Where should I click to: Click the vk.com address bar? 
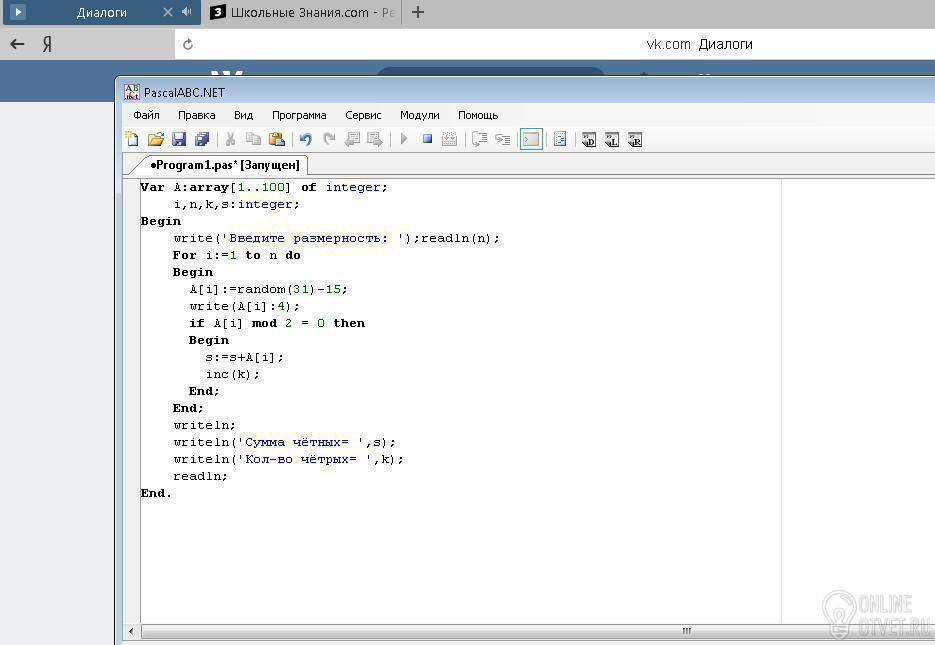click(x=555, y=44)
